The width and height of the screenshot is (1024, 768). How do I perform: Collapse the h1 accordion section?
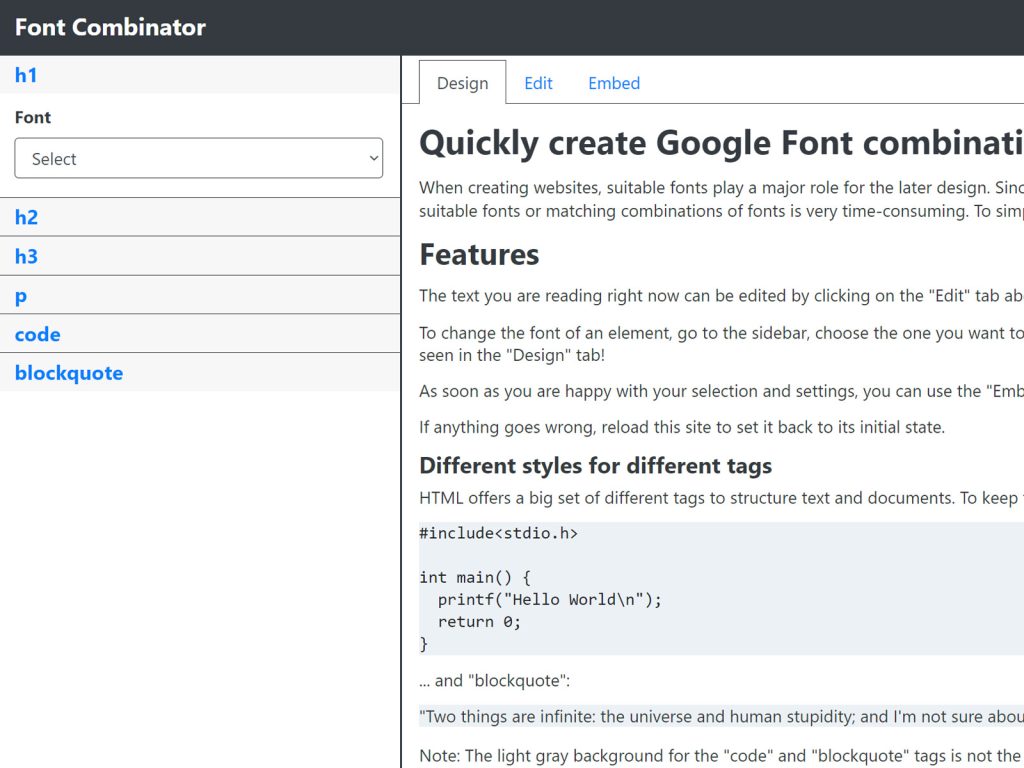click(x=26, y=75)
